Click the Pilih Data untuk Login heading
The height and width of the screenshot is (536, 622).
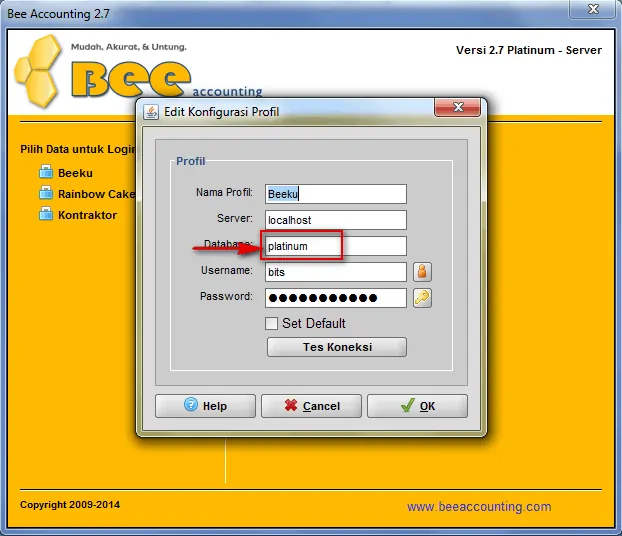point(78,149)
